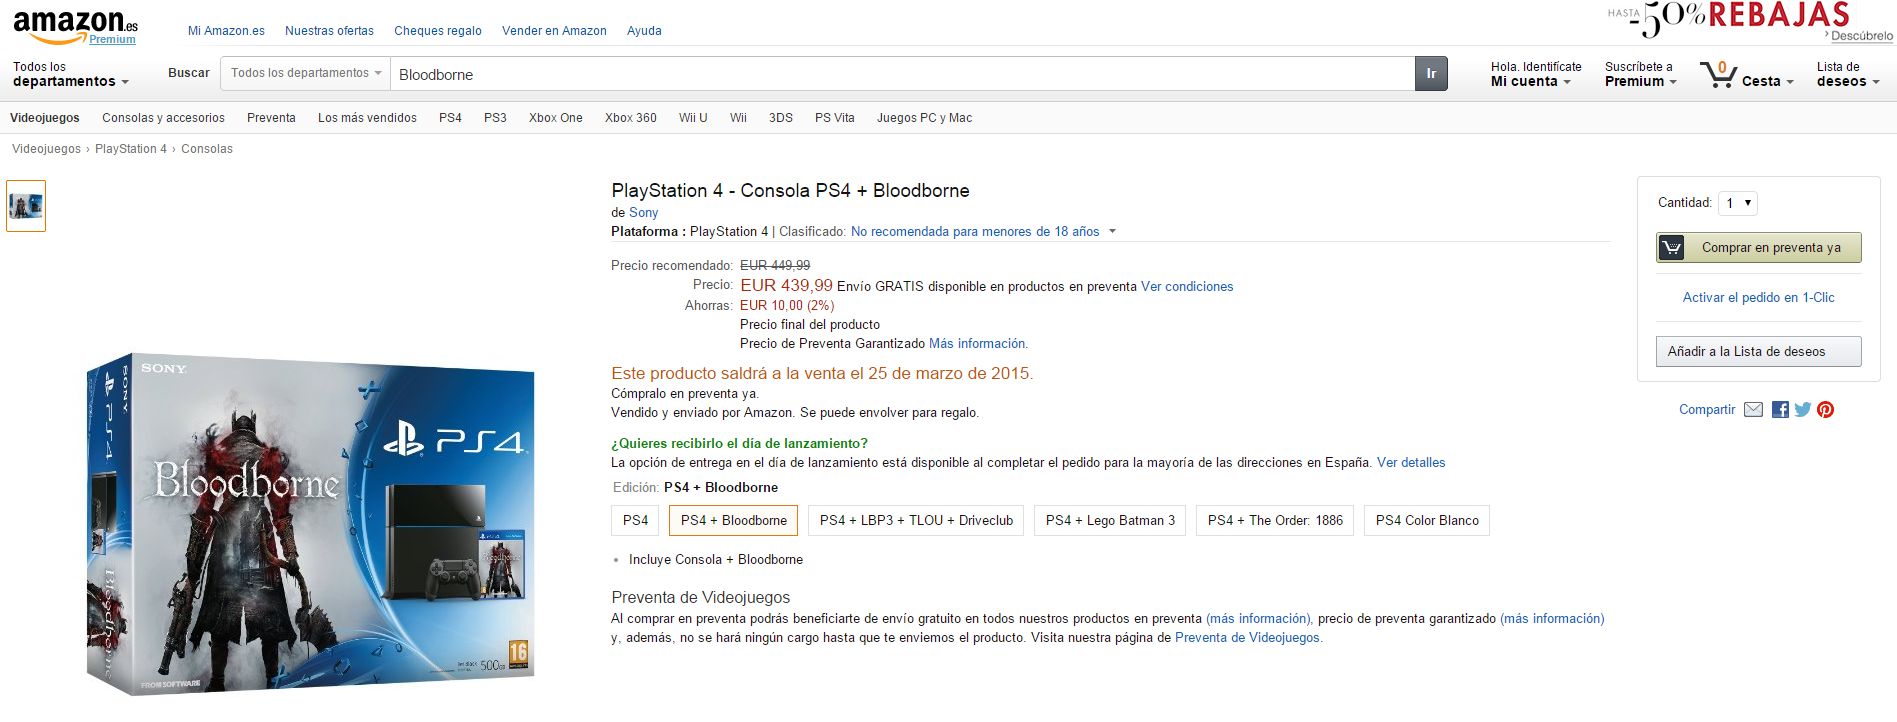Image resolution: width=1897 pixels, height=722 pixels.
Task: Open the PS4 category tab
Action: (450, 118)
